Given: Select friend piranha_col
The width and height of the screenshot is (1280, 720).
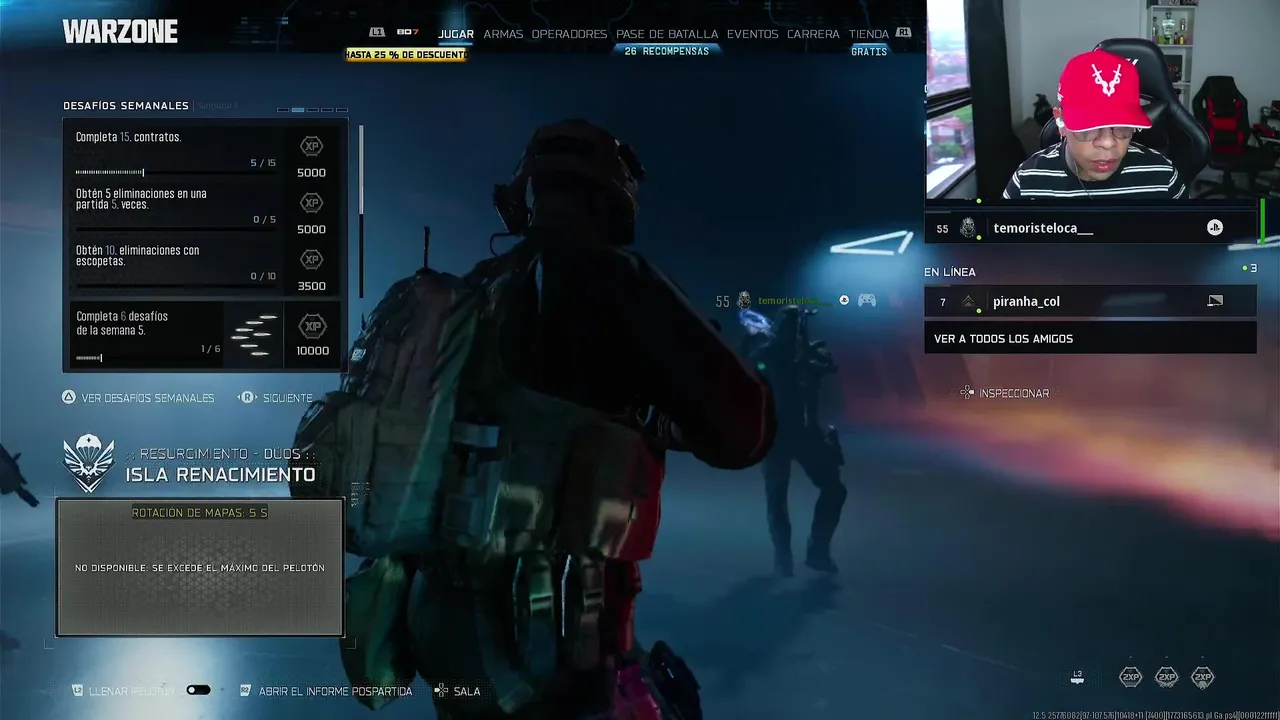Looking at the screenshot, I should click(x=1090, y=301).
